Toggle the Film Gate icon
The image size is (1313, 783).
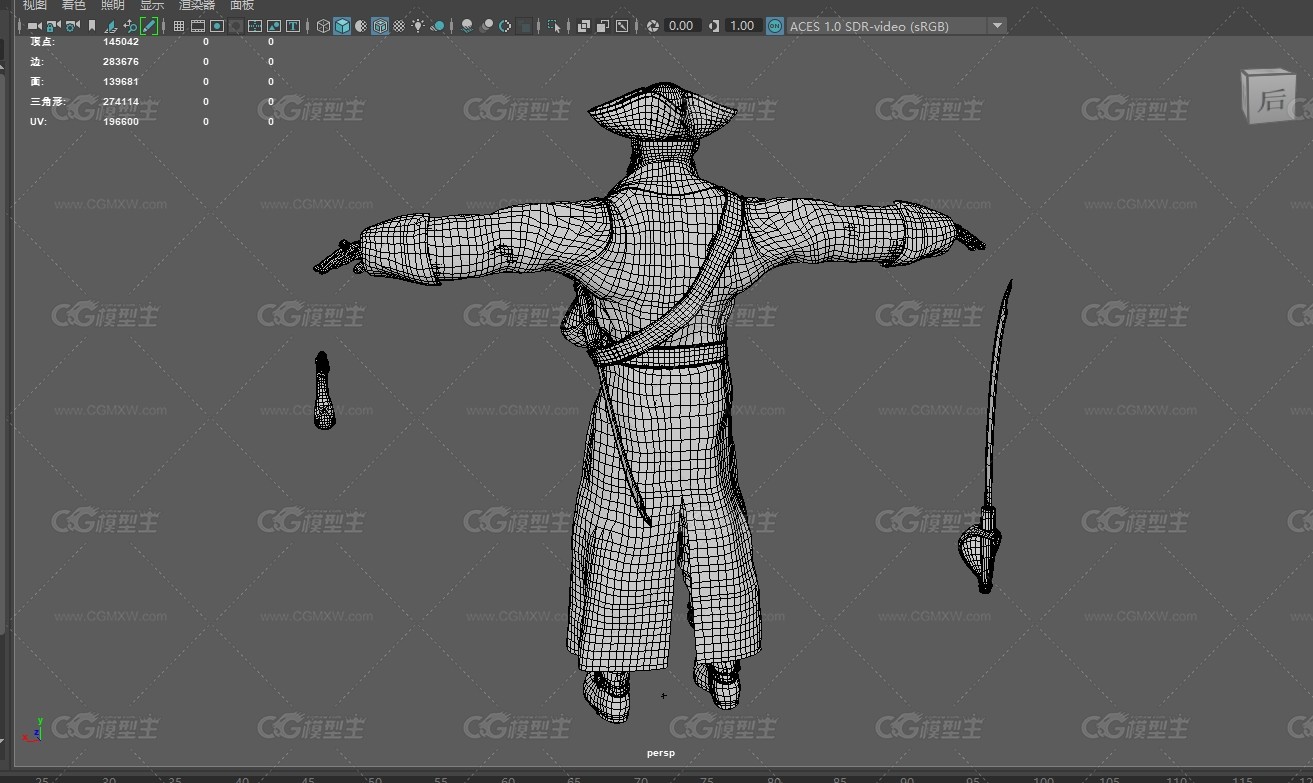point(197,26)
